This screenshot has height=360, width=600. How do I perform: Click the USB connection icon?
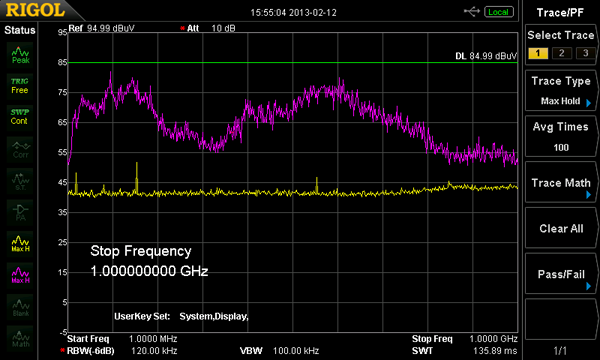[471, 12]
